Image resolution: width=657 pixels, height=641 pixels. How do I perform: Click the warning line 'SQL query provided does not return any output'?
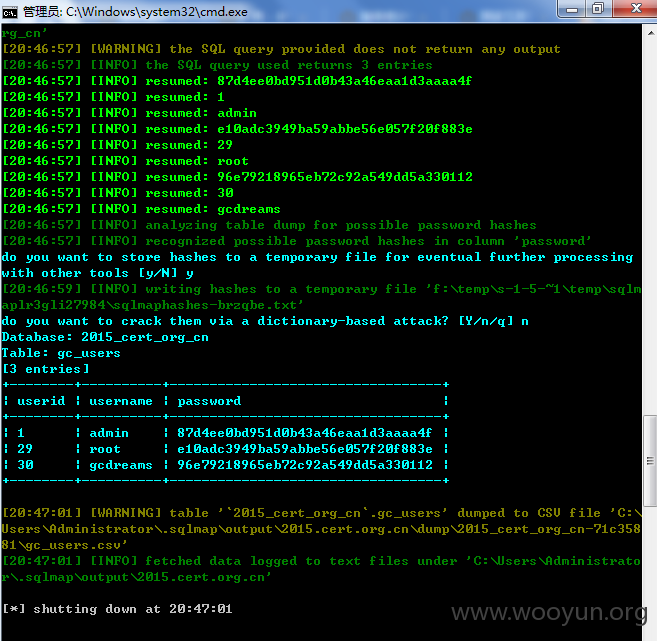pyautogui.click(x=281, y=49)
